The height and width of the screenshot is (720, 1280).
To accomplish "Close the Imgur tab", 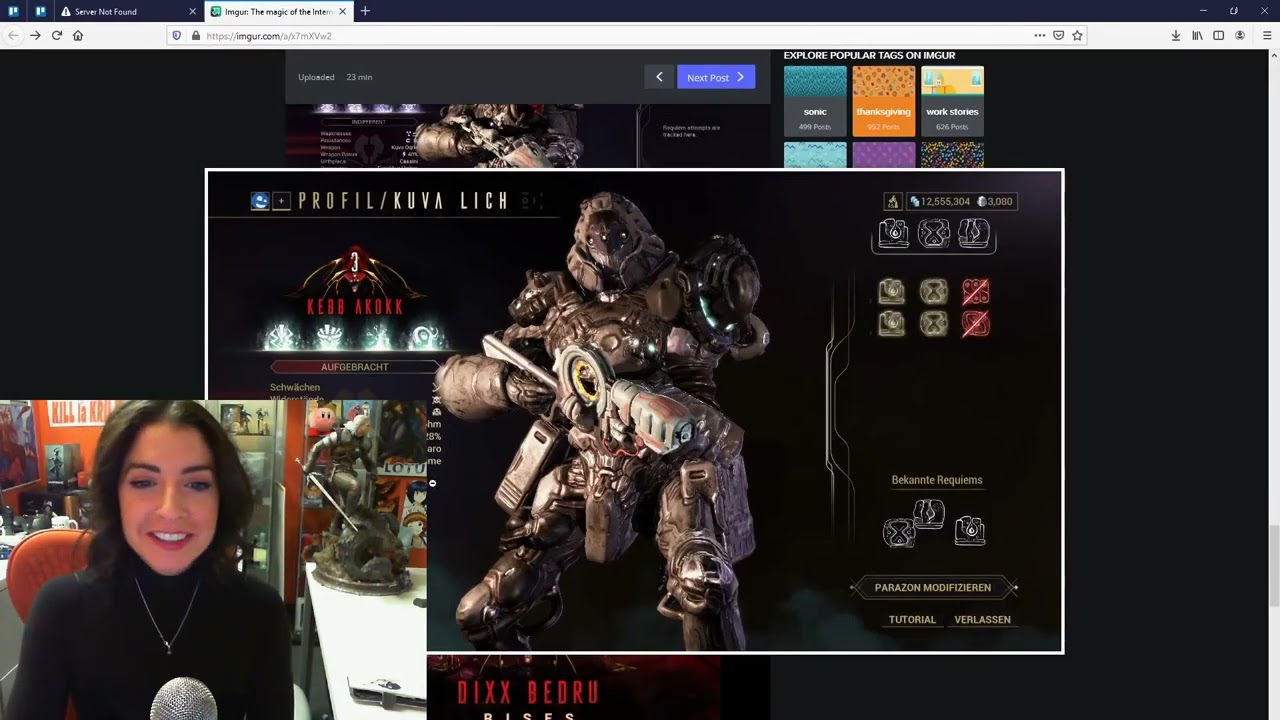I will point(342,11).
